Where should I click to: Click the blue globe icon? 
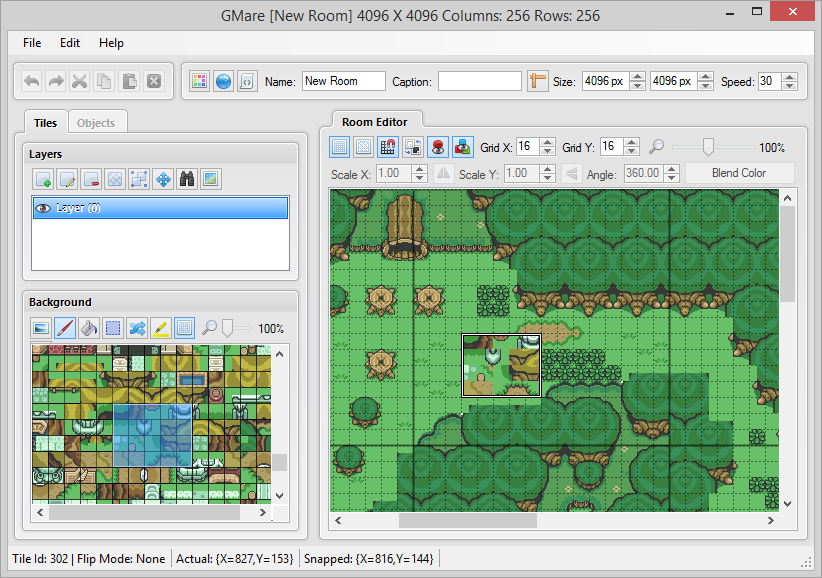tap(223, 81)
